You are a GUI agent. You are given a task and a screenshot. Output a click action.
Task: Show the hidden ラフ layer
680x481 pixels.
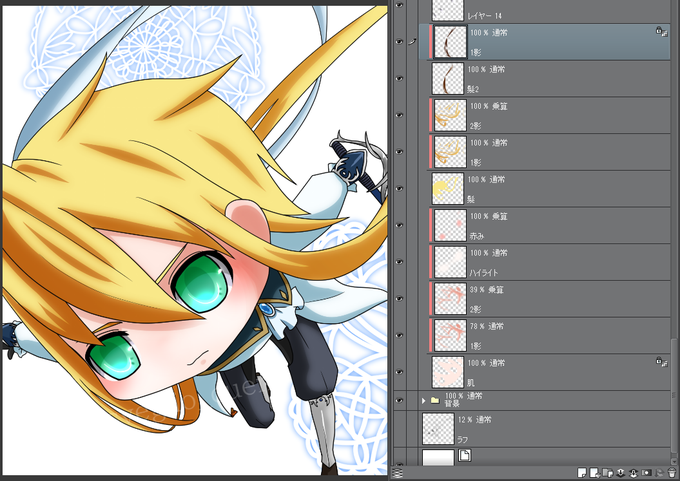[399, 429]
